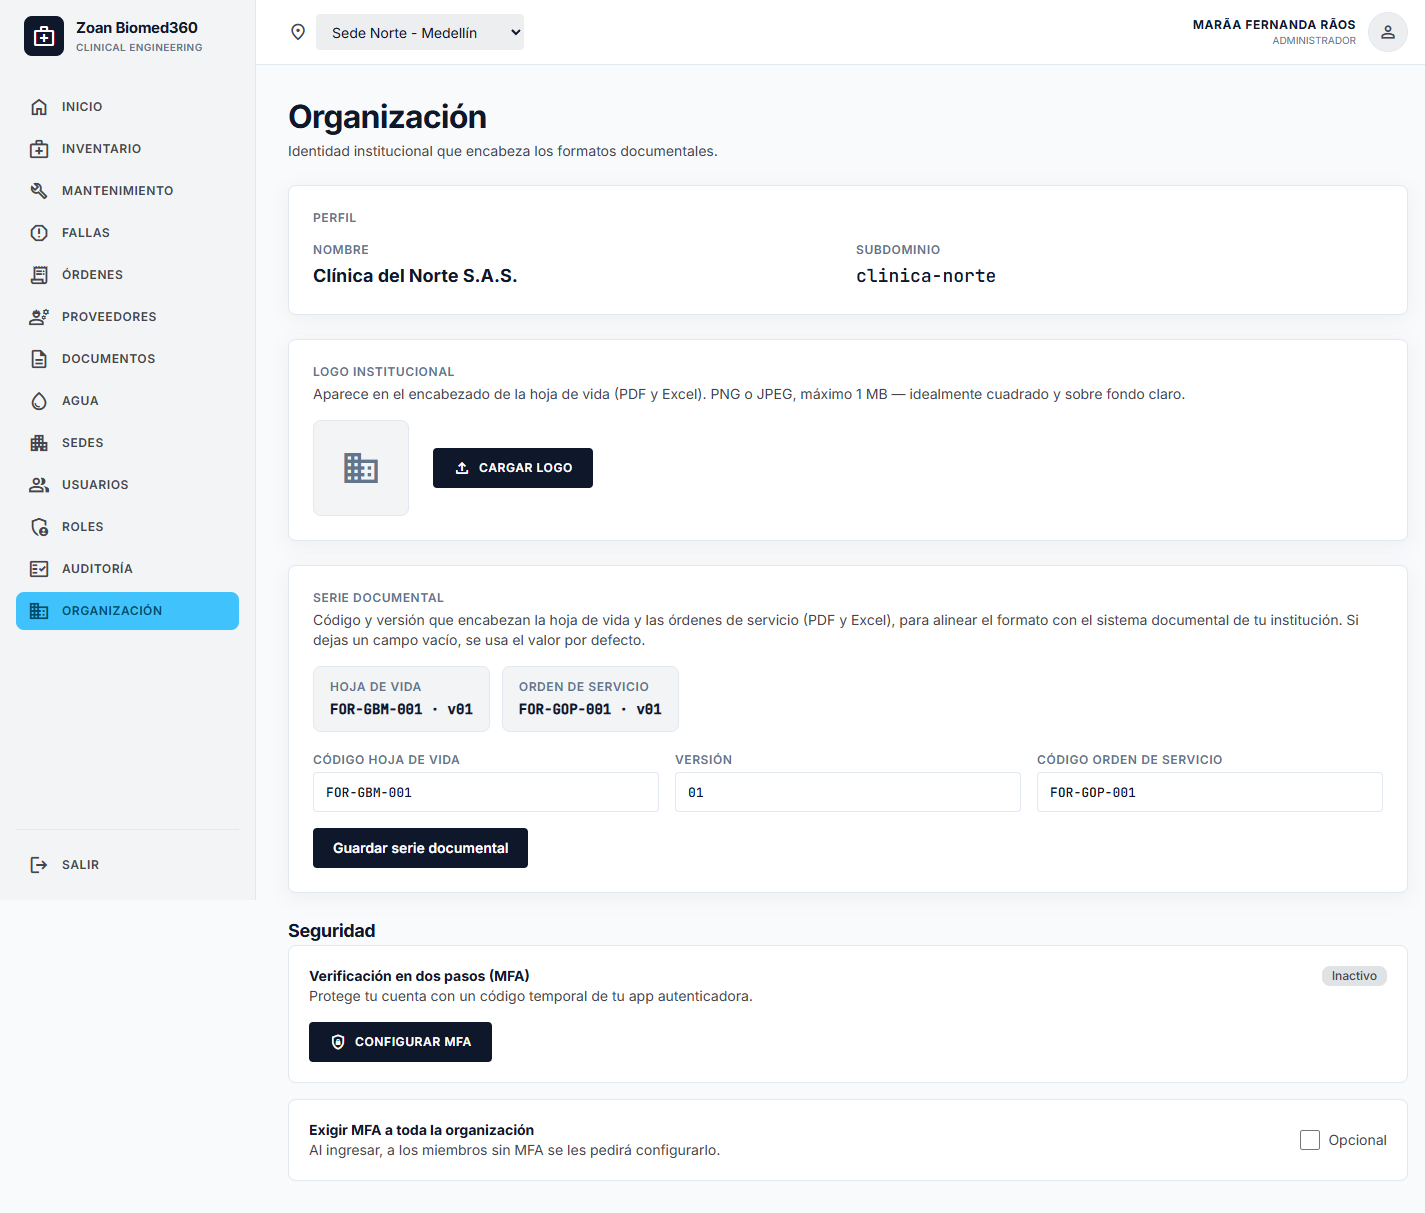1425x1213 pixels.
Task: Open the Usuarios menu item
Action: point(127,485)
